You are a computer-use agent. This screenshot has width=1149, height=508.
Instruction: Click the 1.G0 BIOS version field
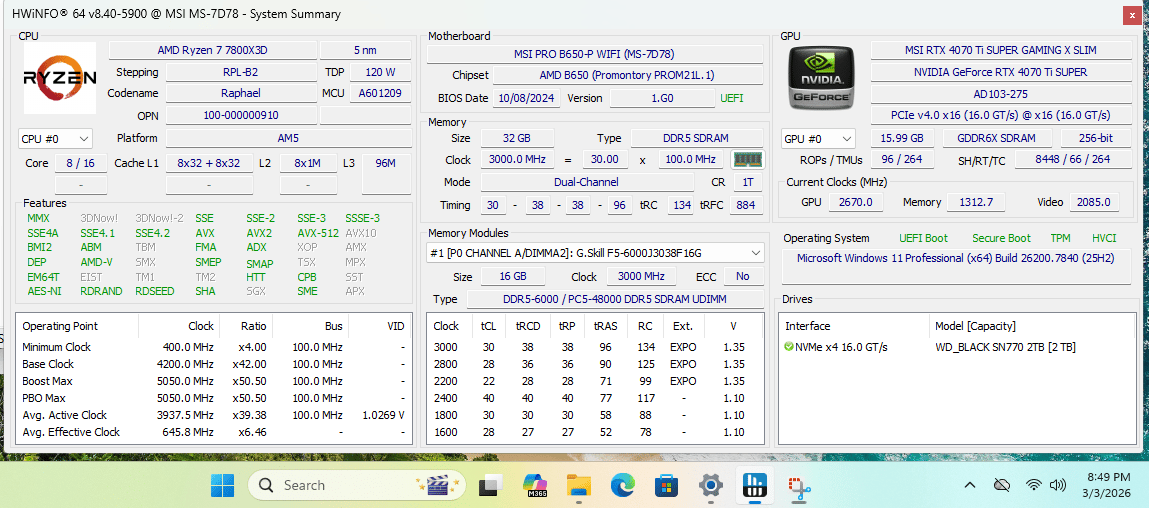point(662,98)
